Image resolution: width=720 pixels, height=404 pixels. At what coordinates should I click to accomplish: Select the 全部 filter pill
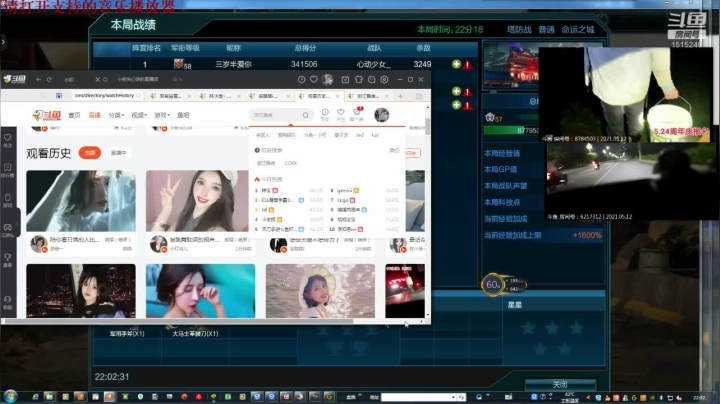pyautogui.click(x=90, y=152)
